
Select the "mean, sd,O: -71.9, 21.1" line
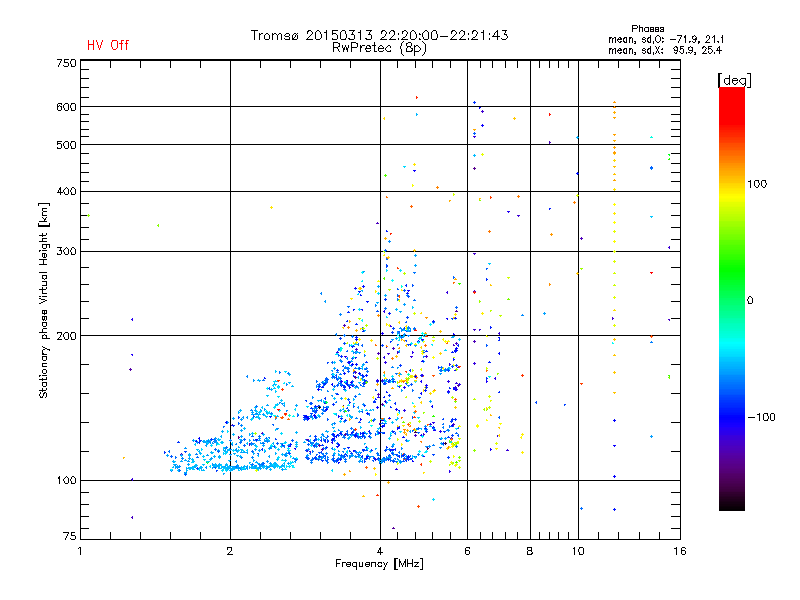tap(666, 39)
